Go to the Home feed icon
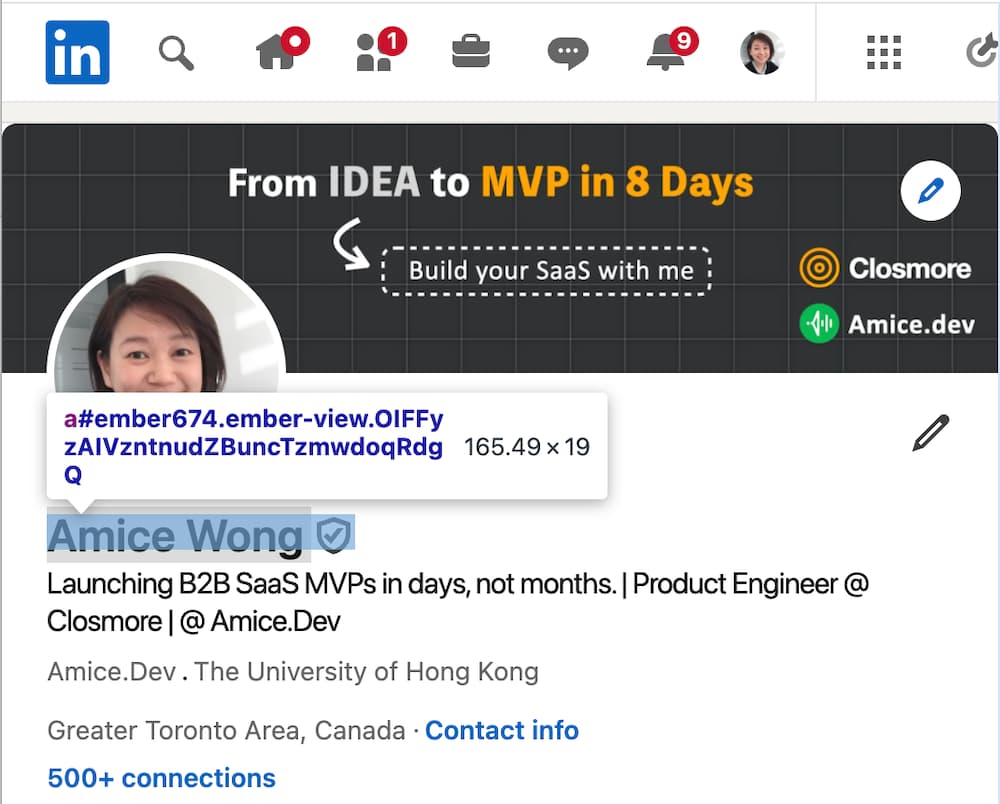1000x804 pixels. pyautogui.click(x=278, y=52)
